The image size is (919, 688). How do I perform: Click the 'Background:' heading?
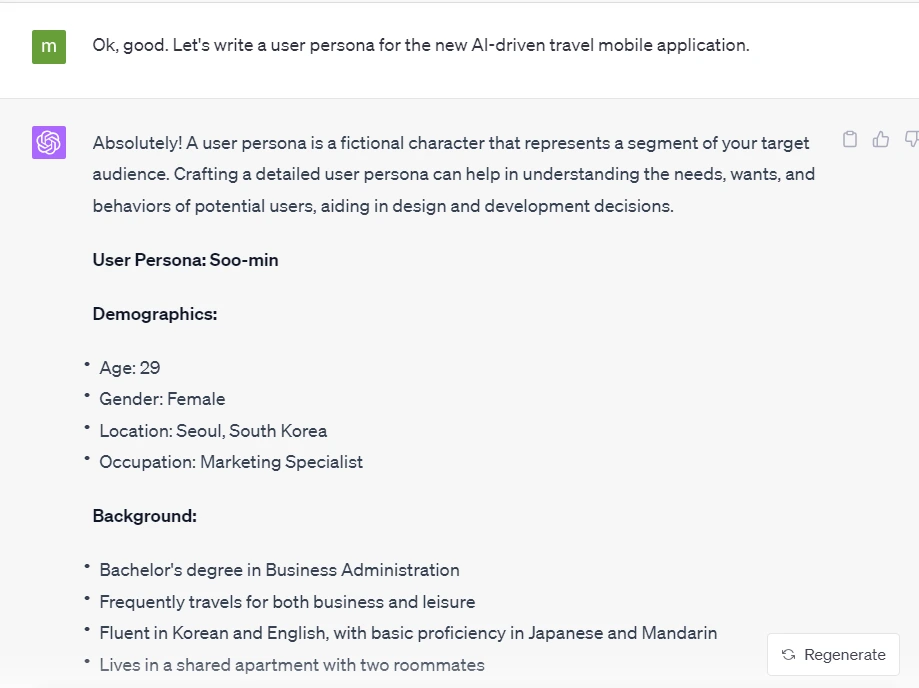click(x=145, y=516)
